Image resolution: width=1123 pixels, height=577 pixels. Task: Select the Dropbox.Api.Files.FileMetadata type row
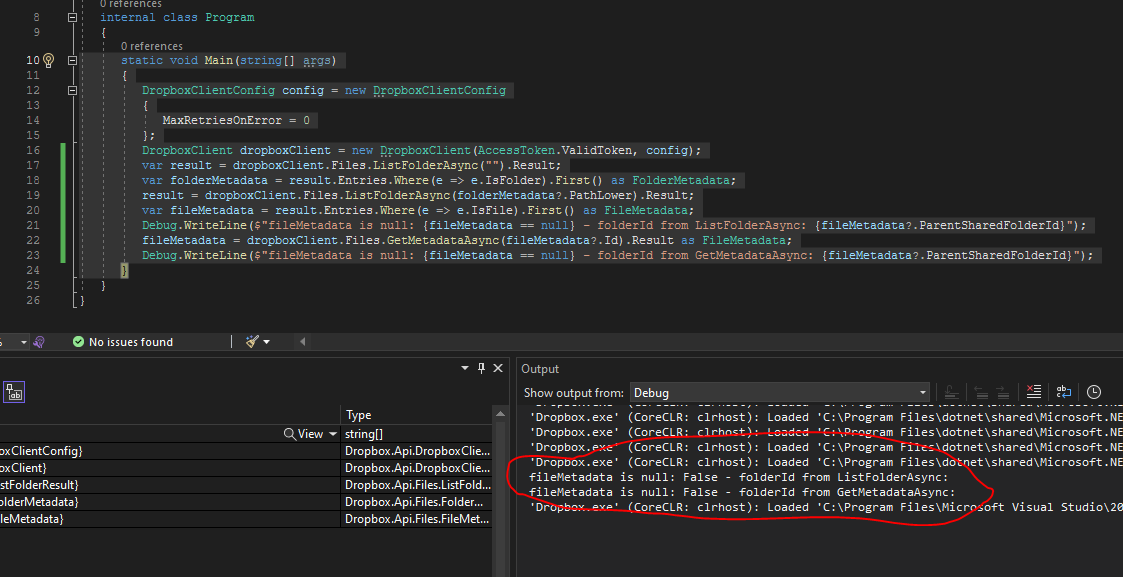pos(417,519)
